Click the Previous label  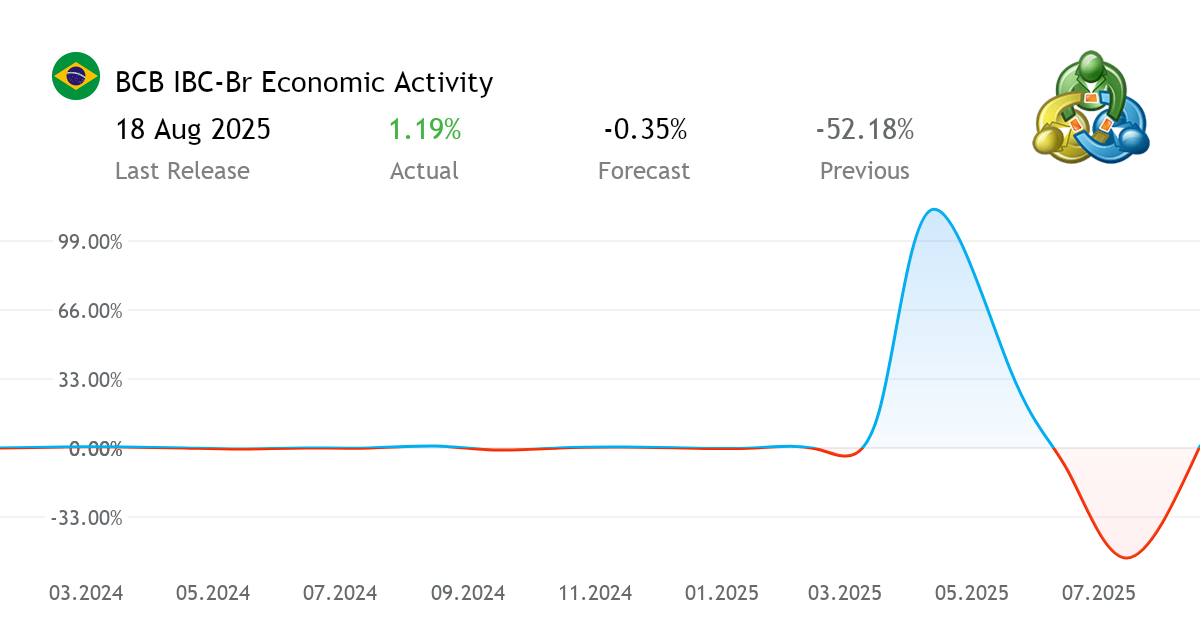[865, 171]
